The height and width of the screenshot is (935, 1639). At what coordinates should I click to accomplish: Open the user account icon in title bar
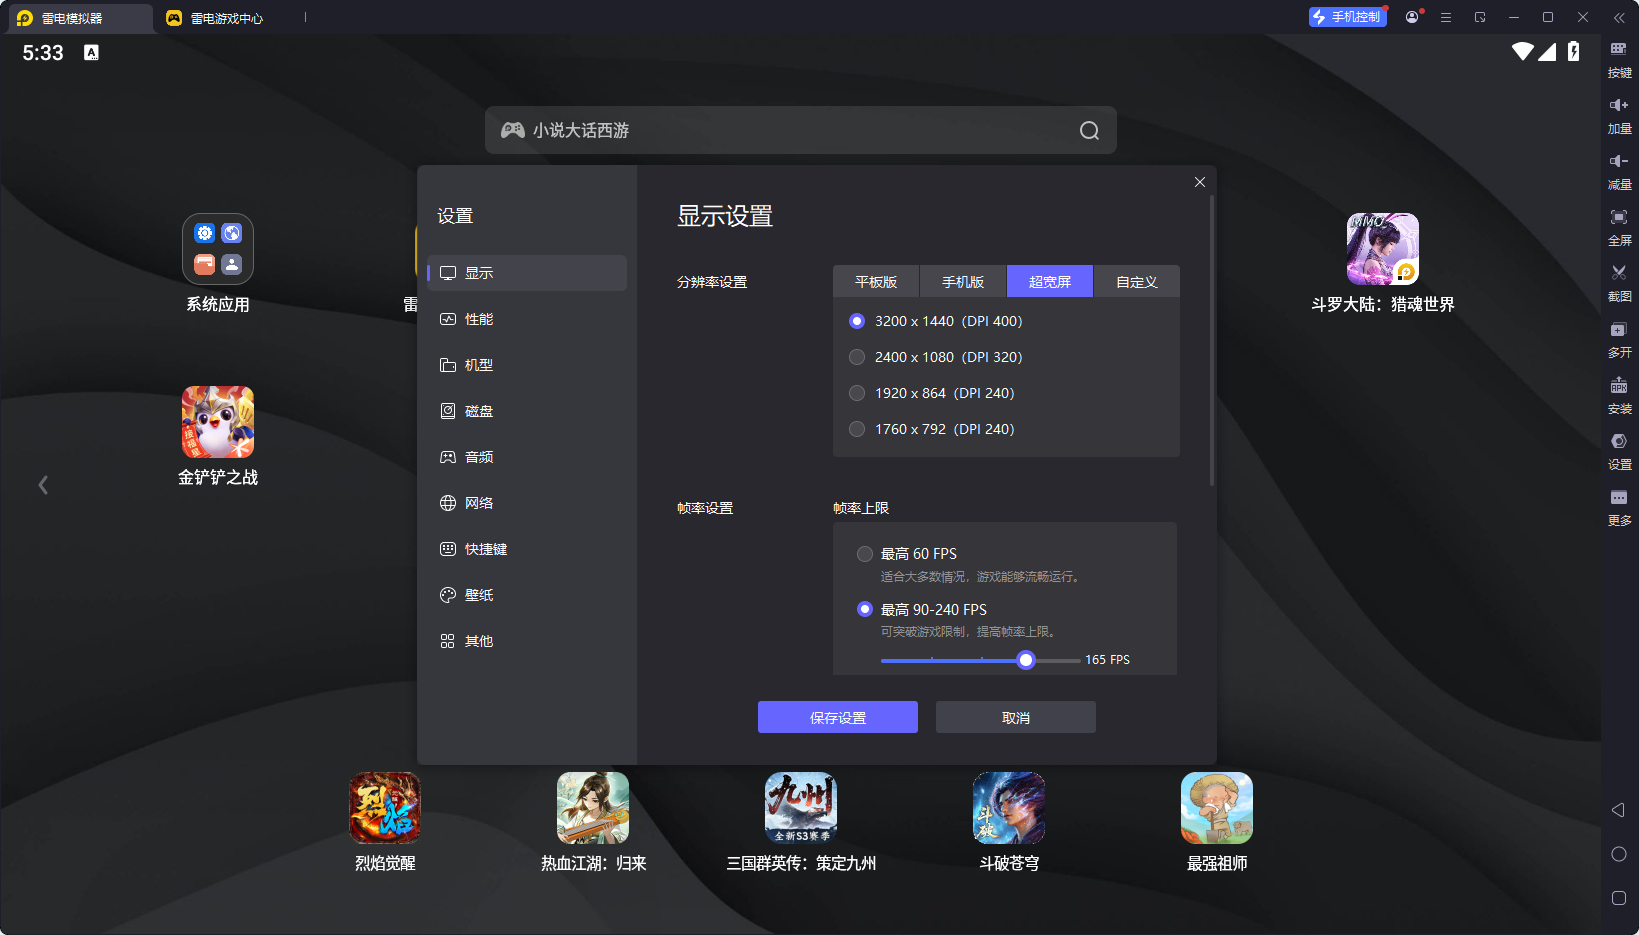coord(1412,17)
